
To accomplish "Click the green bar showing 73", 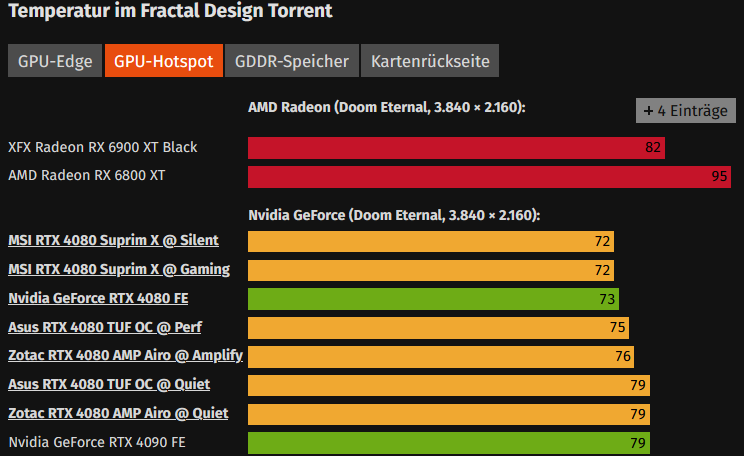I will pyautogui.click(x=433, y=299).
